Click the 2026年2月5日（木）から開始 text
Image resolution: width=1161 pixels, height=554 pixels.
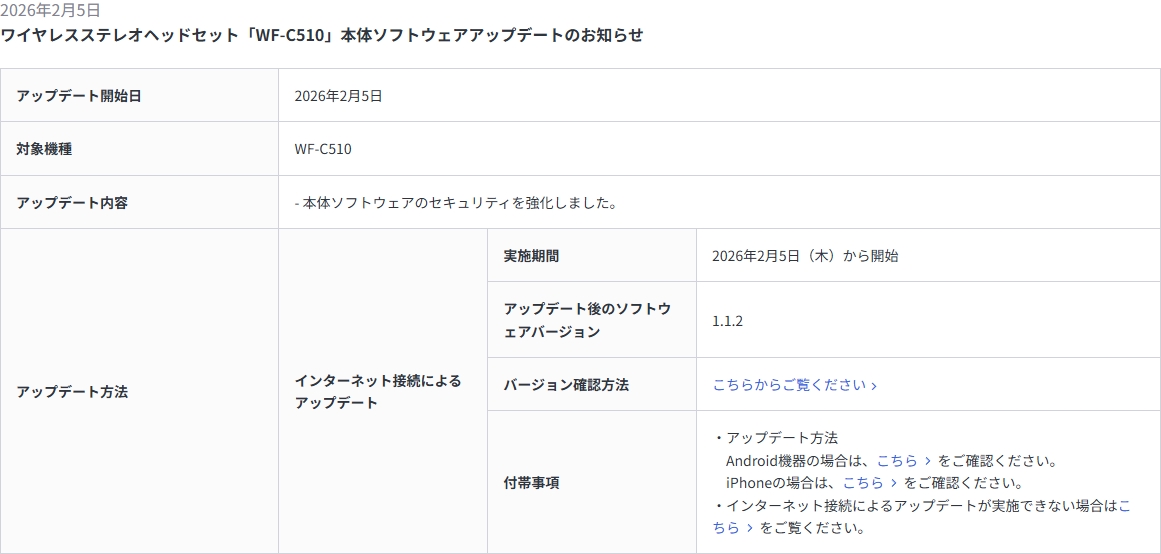(805, 256)
